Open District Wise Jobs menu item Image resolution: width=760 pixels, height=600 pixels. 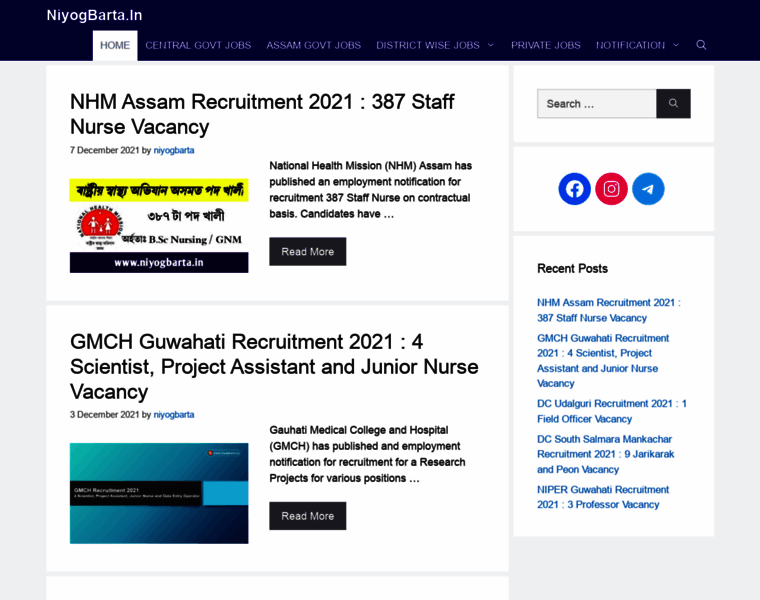point(428,46)
